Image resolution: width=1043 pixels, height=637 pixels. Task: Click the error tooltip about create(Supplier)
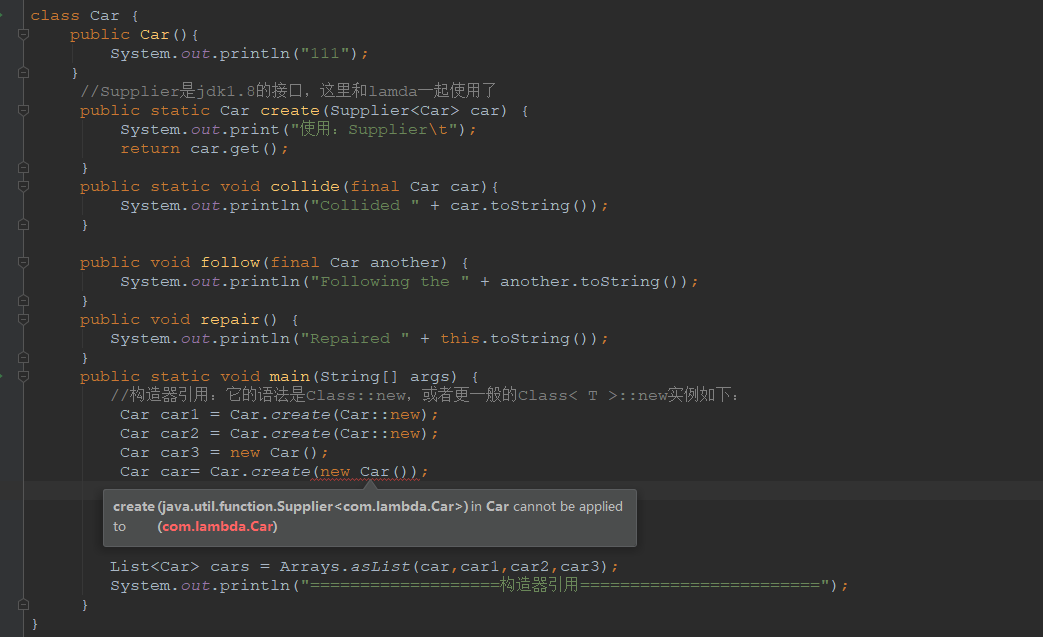(370, 517)
